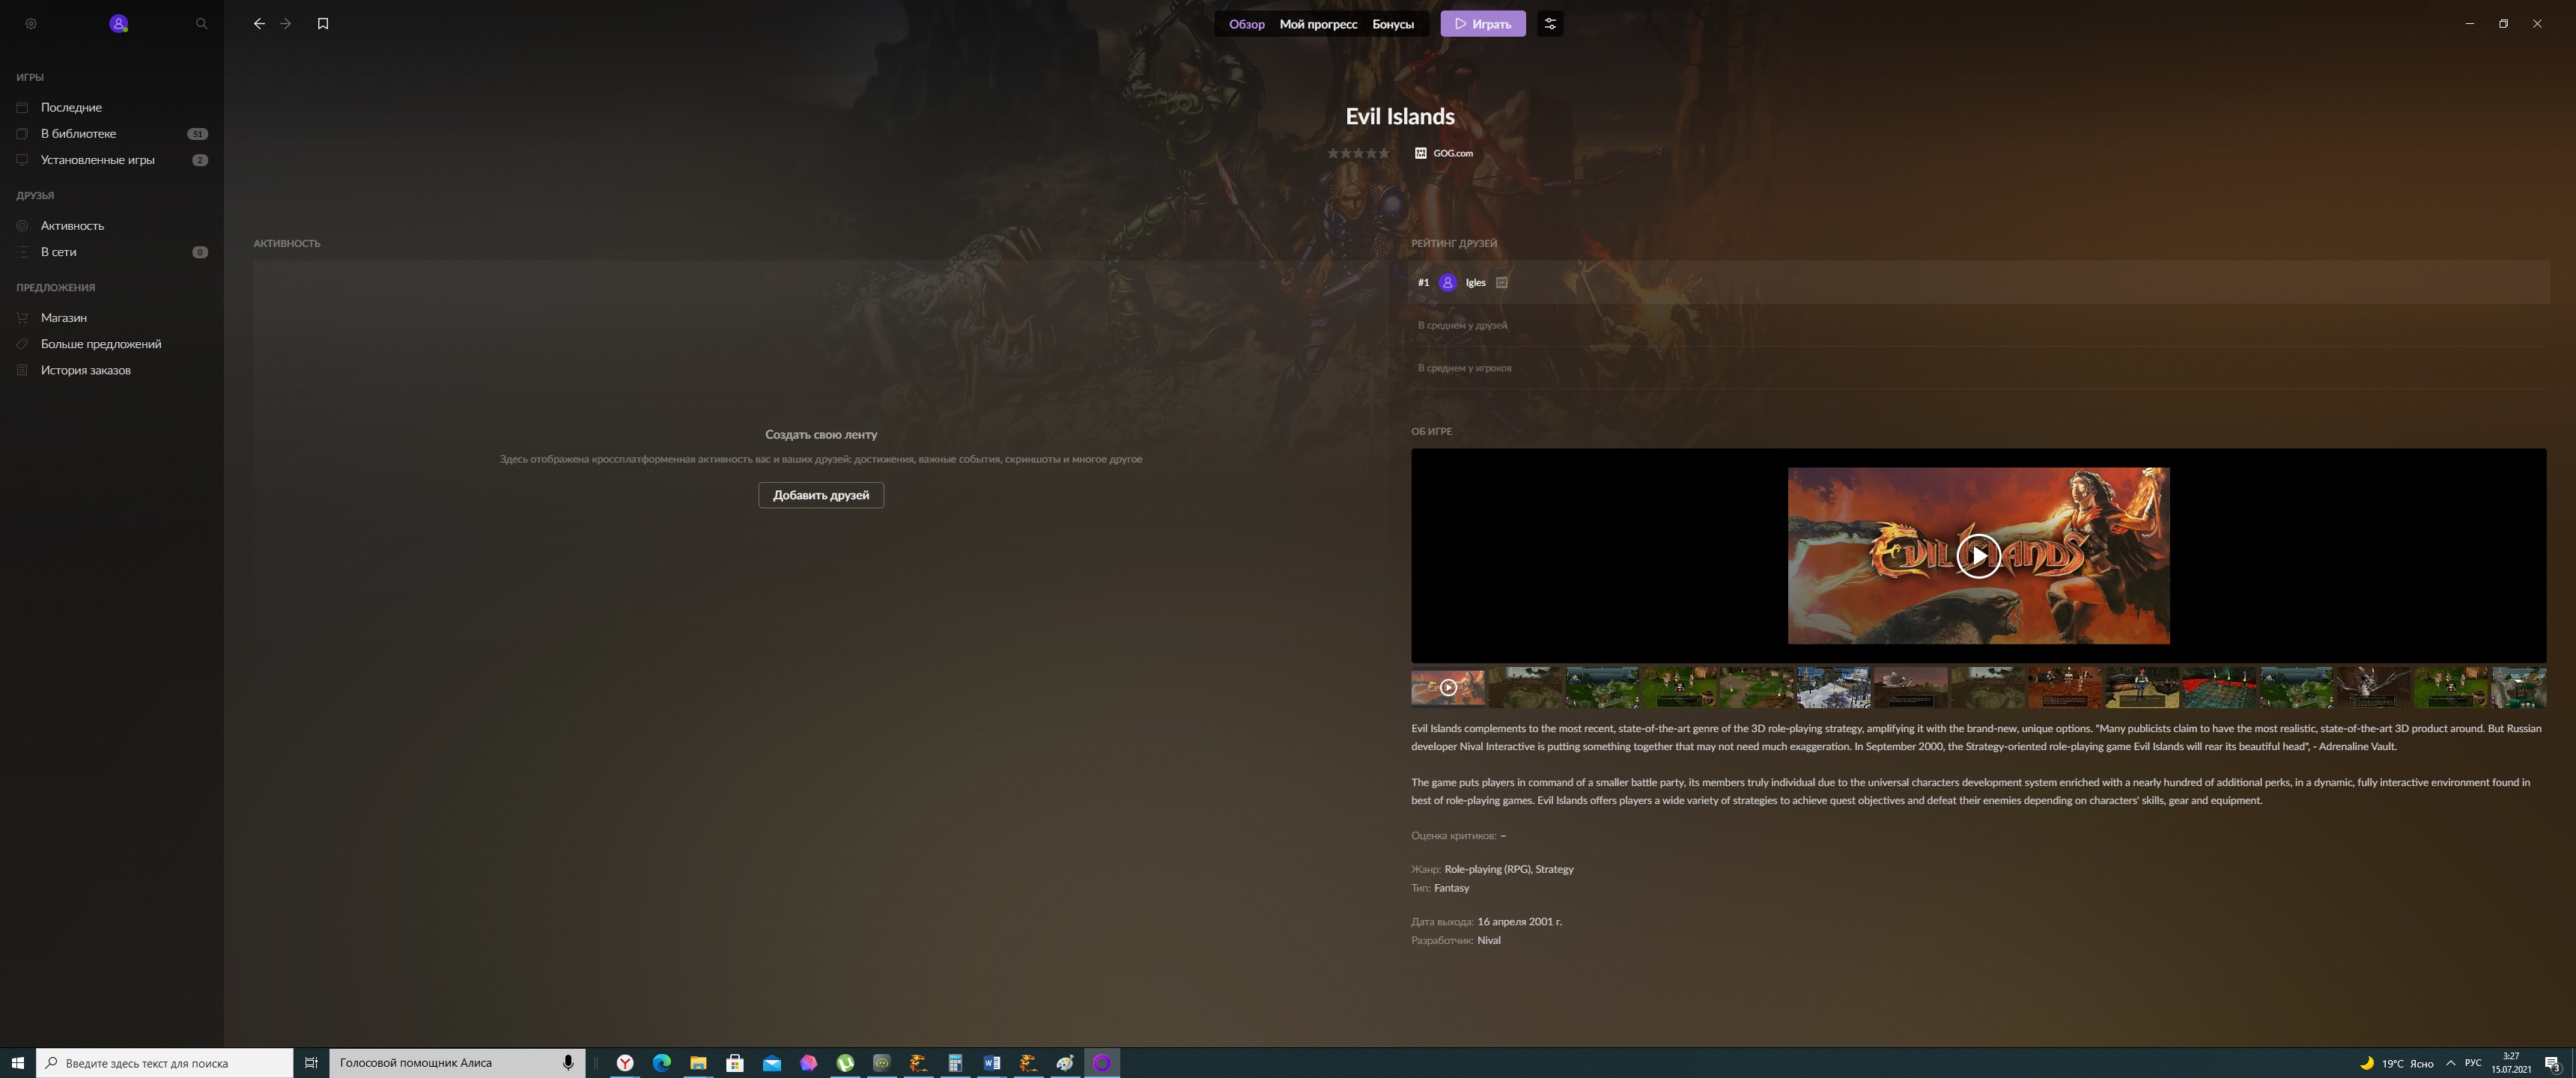The image size is (2576, 1078).
Task: Click GOG Galaxy icon on the taskbar
Action: (x=1102, y=1063)
